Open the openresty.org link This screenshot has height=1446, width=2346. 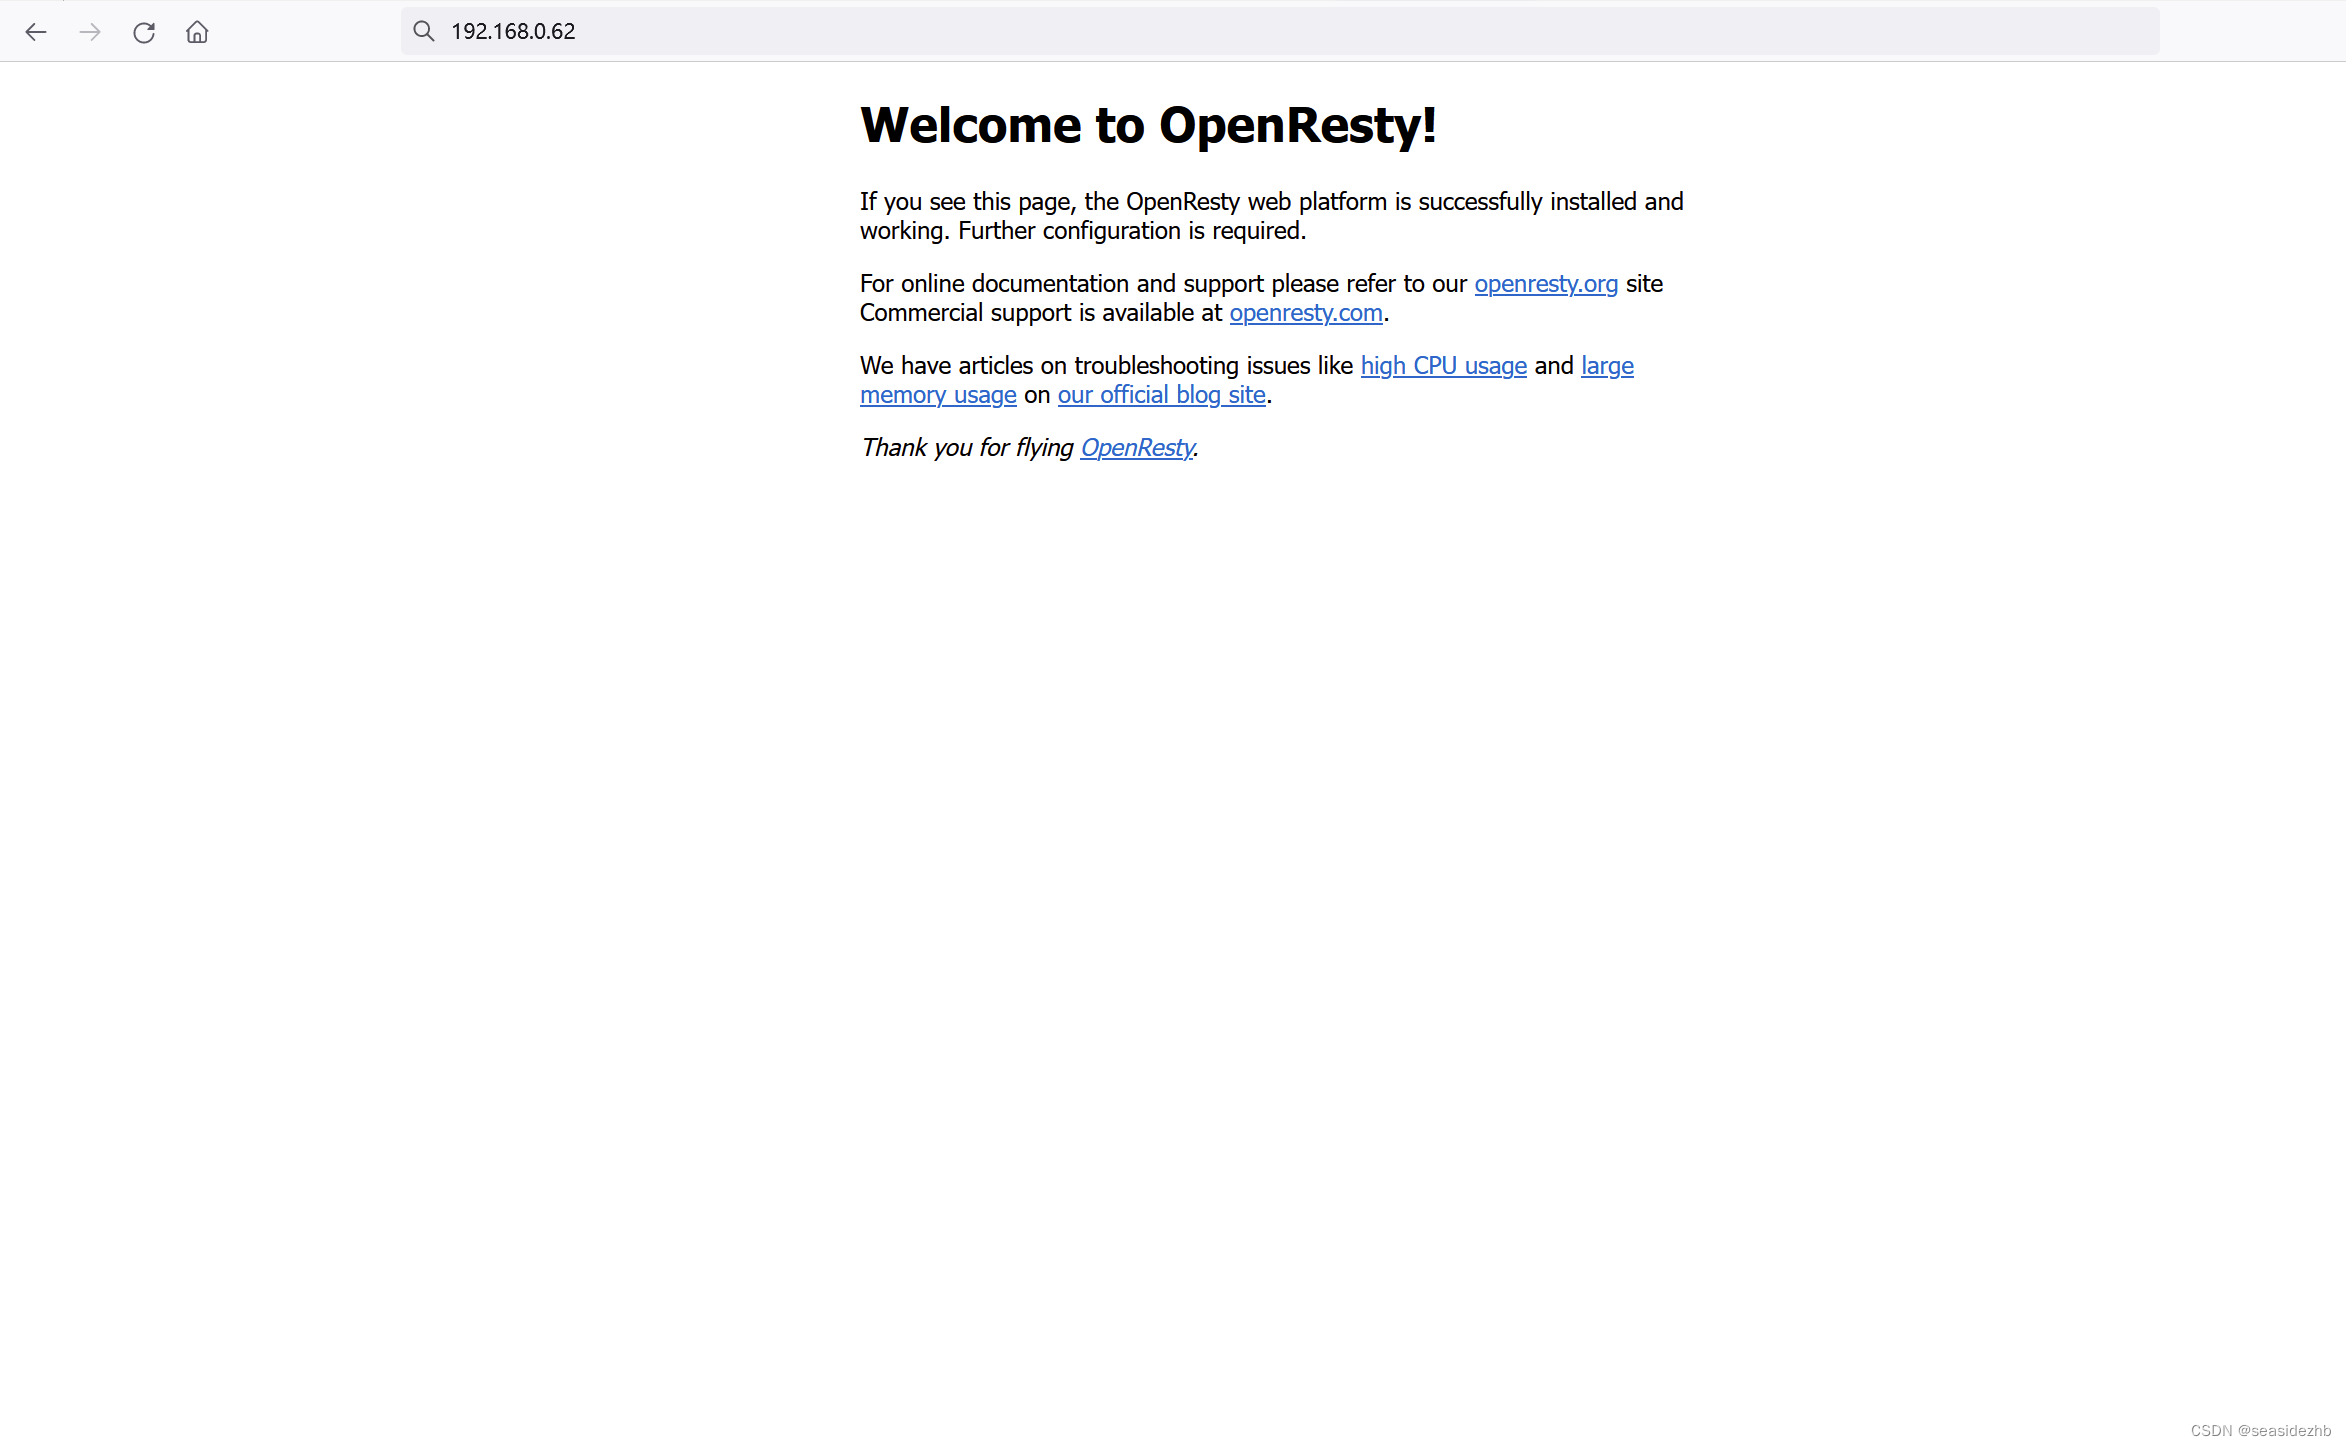click(1546, 284)
